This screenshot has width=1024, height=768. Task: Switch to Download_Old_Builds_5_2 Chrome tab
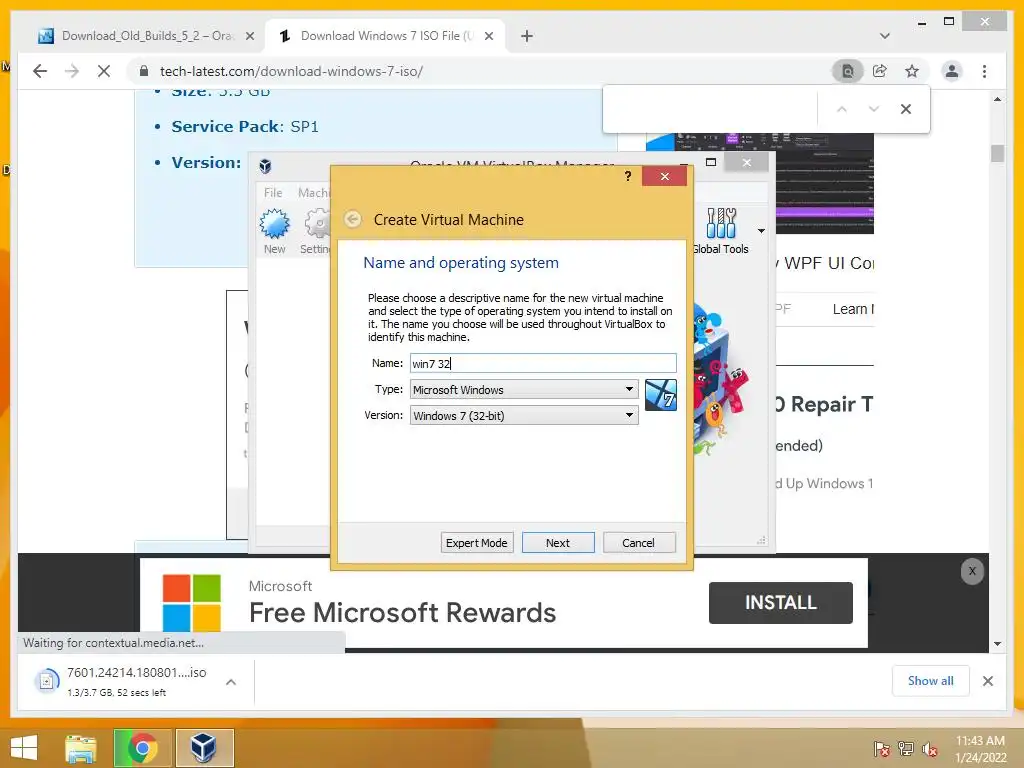click(147, 36)
